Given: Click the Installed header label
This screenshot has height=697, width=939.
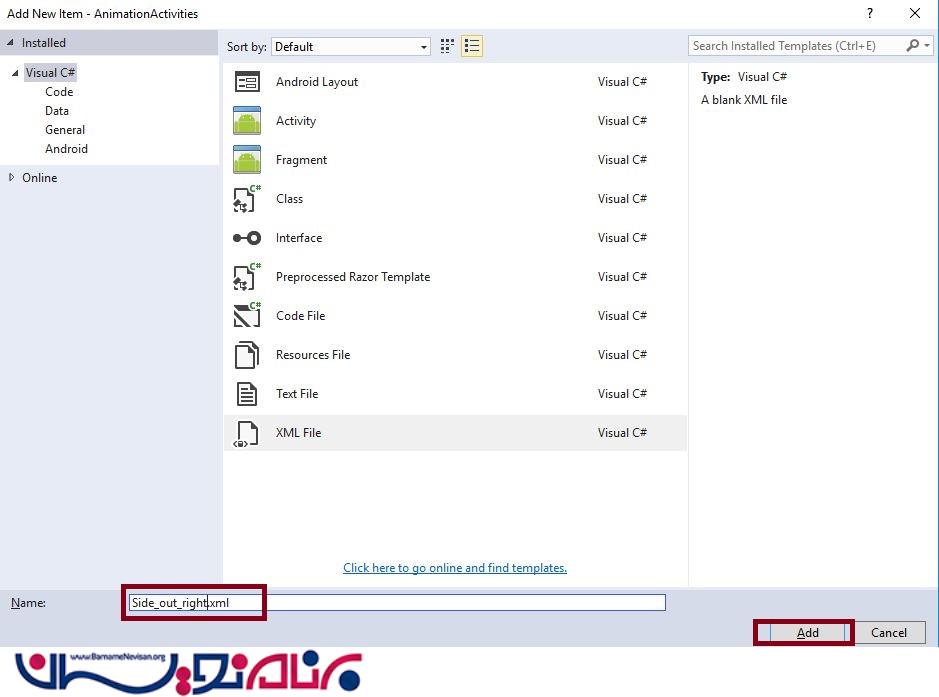Looking at the screenshot, I should 44,43.
